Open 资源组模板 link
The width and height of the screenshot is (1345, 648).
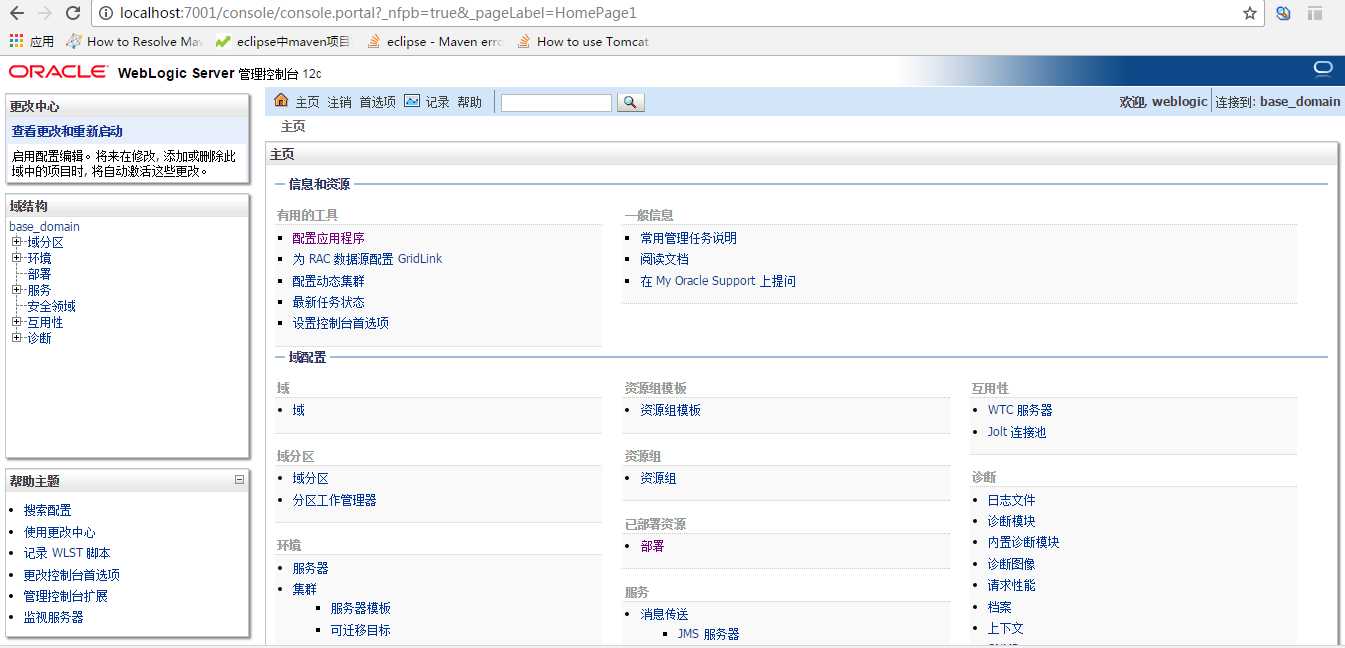[x=670, y=410]
